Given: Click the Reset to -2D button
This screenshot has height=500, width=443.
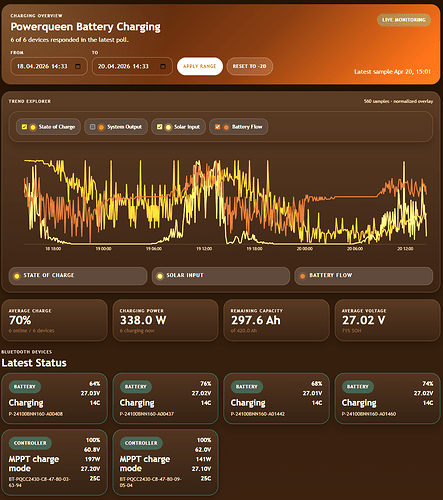Looking at the screenshot, I should (250, 66).
